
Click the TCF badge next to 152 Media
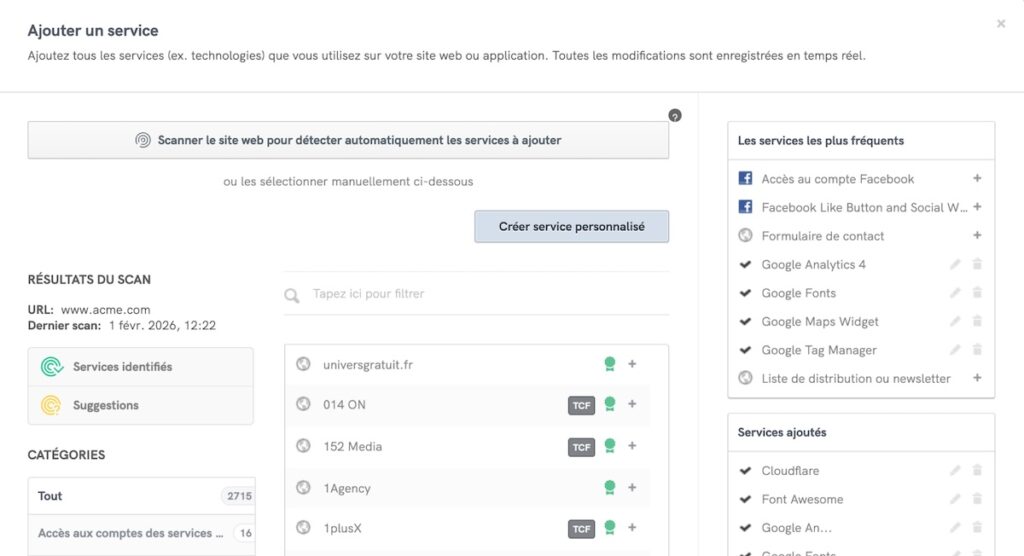point(581,447)
